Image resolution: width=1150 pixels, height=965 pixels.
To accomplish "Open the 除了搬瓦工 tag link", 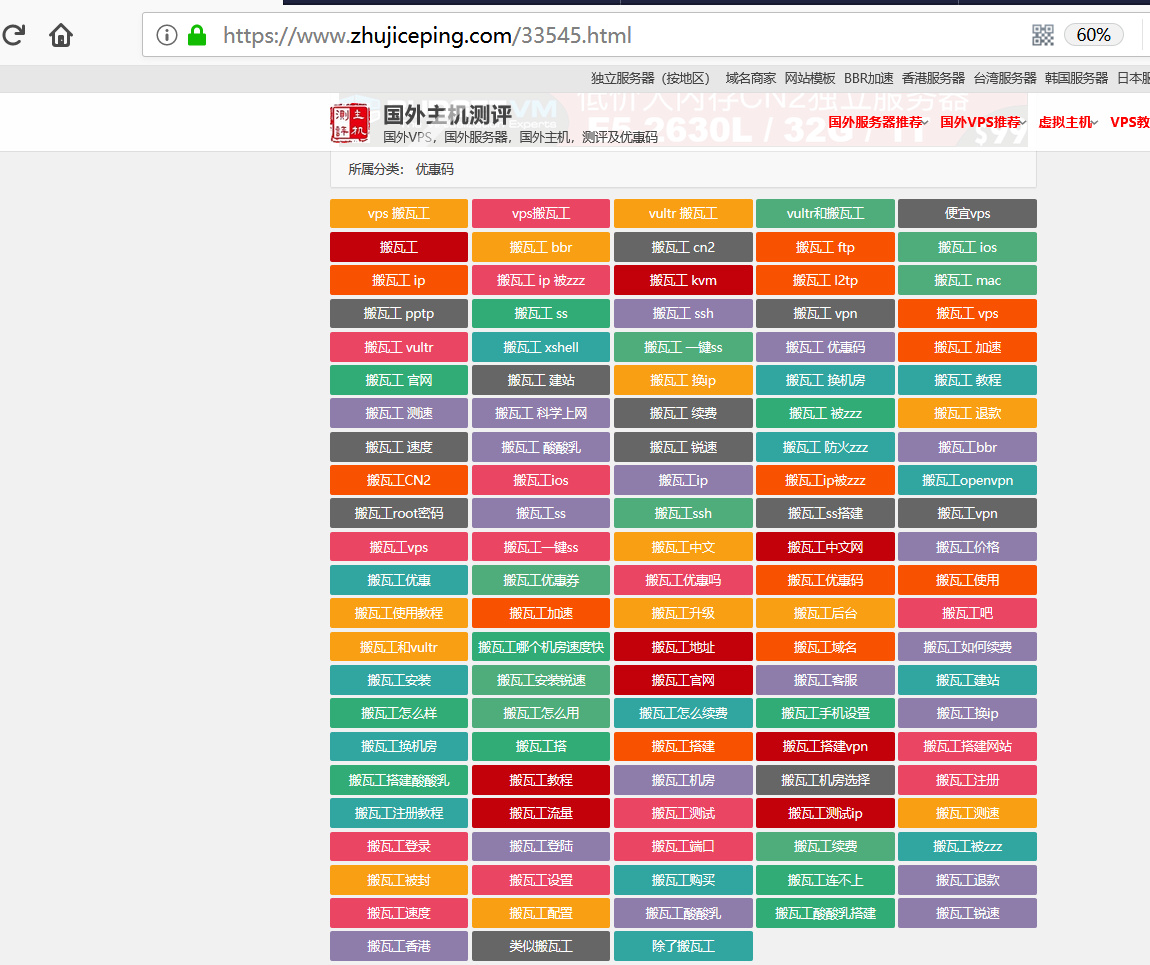I will click(683, 945).
